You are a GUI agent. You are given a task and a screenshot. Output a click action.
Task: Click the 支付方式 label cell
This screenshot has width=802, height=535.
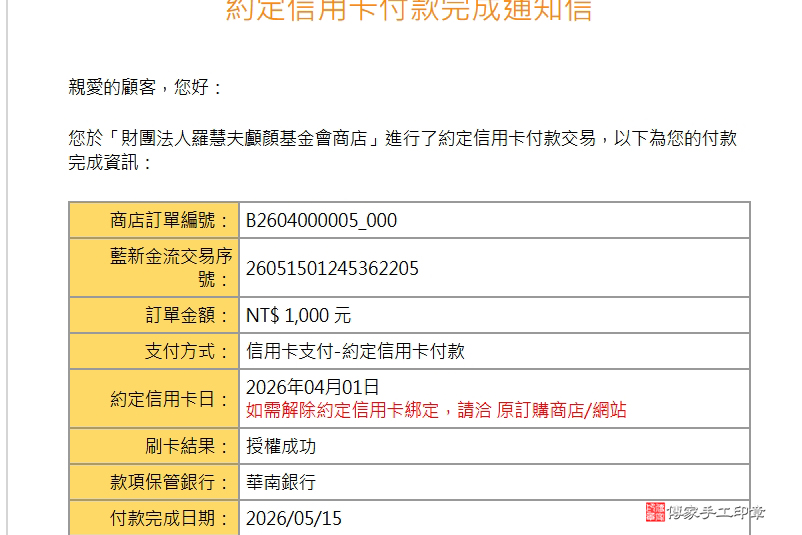pos(154,351)
